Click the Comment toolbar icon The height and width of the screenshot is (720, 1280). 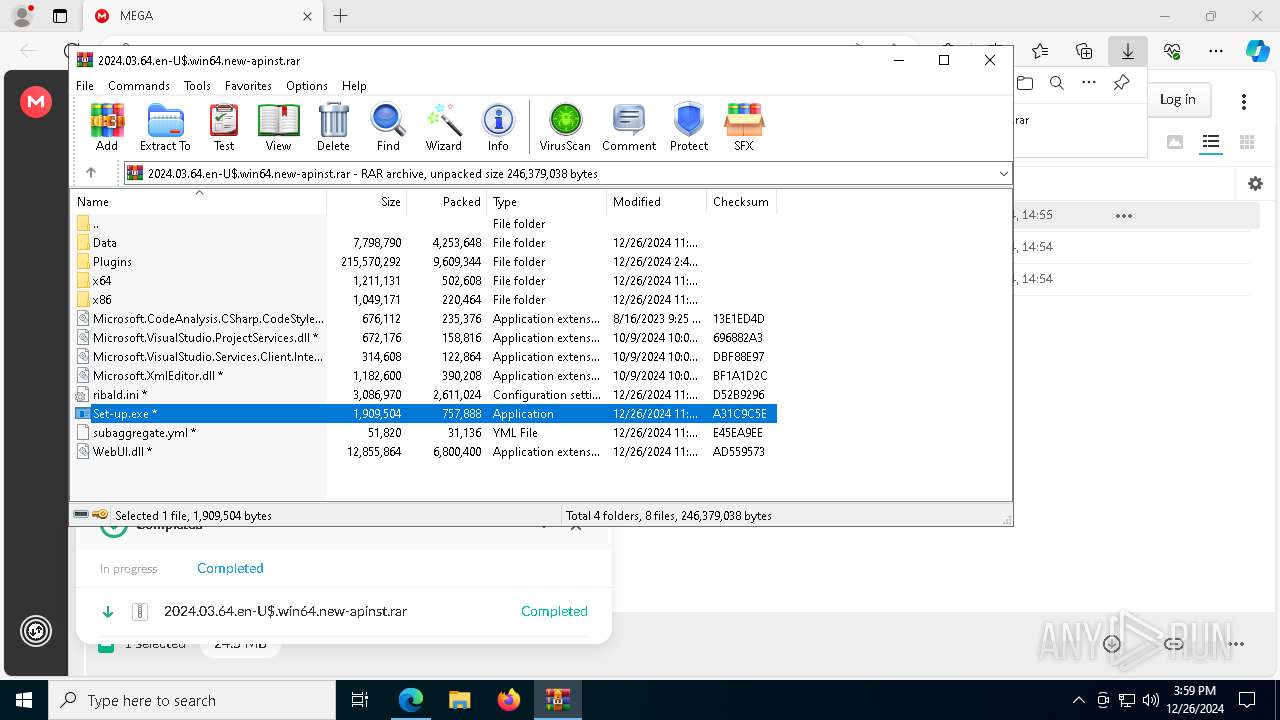(x=629, y=127)
